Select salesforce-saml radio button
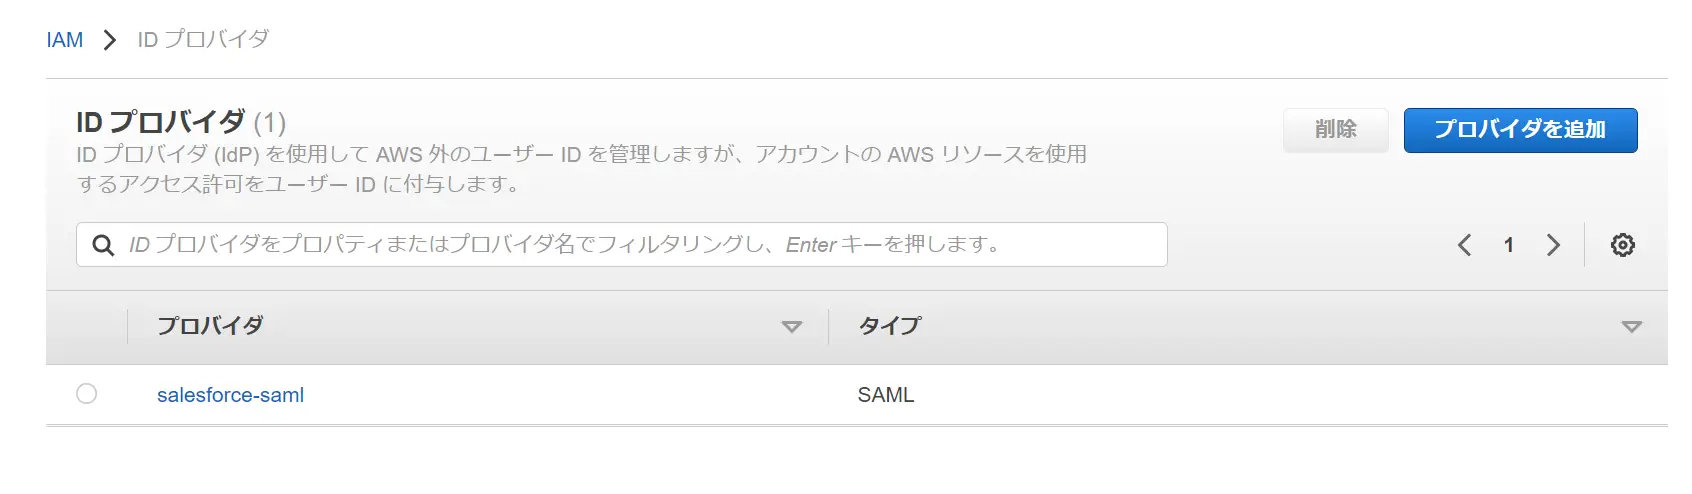The image size is (1692, 494). pyautogui.click(x=87, y=394)
